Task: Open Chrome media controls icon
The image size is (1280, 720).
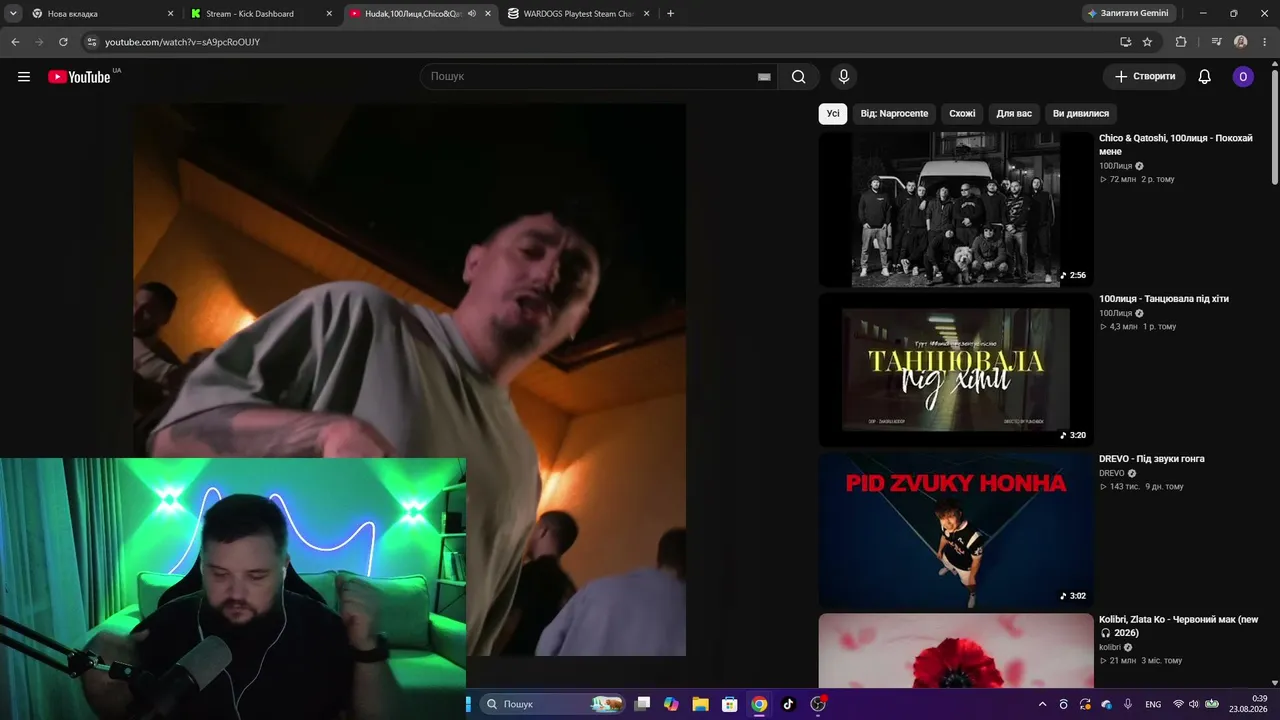Action: [x=1216, y=42]
